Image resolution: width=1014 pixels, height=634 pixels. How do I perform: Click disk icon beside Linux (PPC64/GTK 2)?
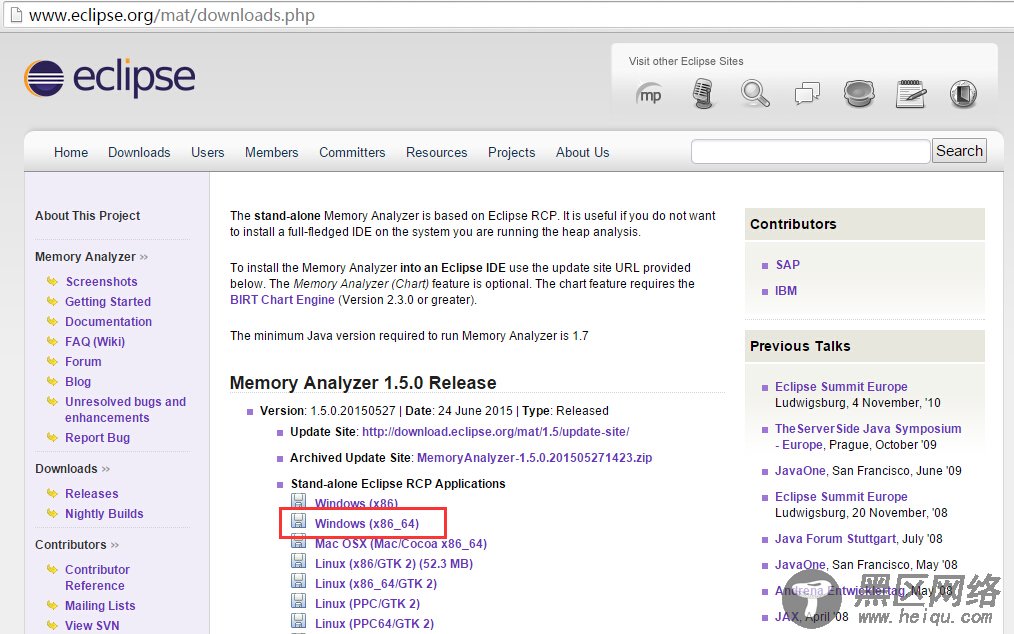[298, 621]
